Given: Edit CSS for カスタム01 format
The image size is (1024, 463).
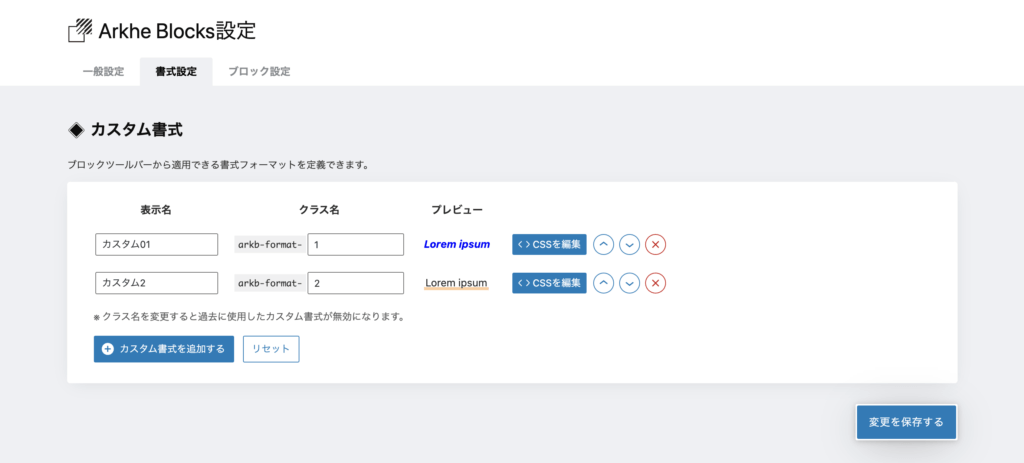Looking at the screenshot, I should pos(549,245).
